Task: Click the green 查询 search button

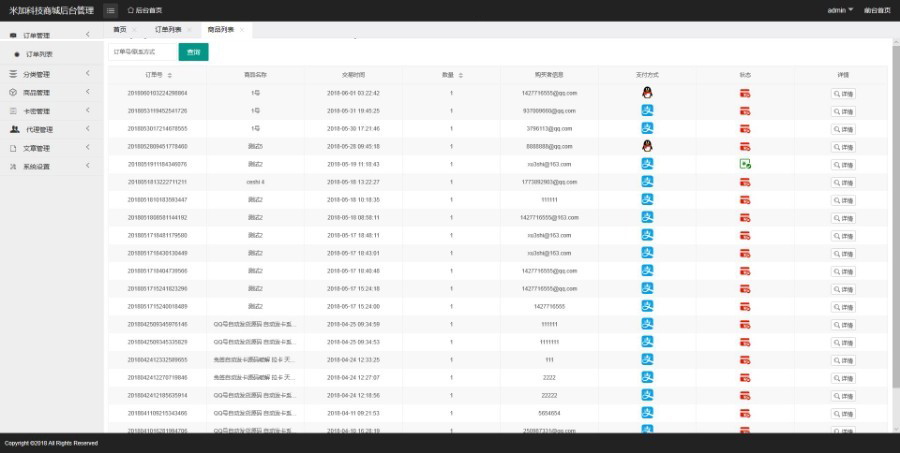Action: click(193, 52)
